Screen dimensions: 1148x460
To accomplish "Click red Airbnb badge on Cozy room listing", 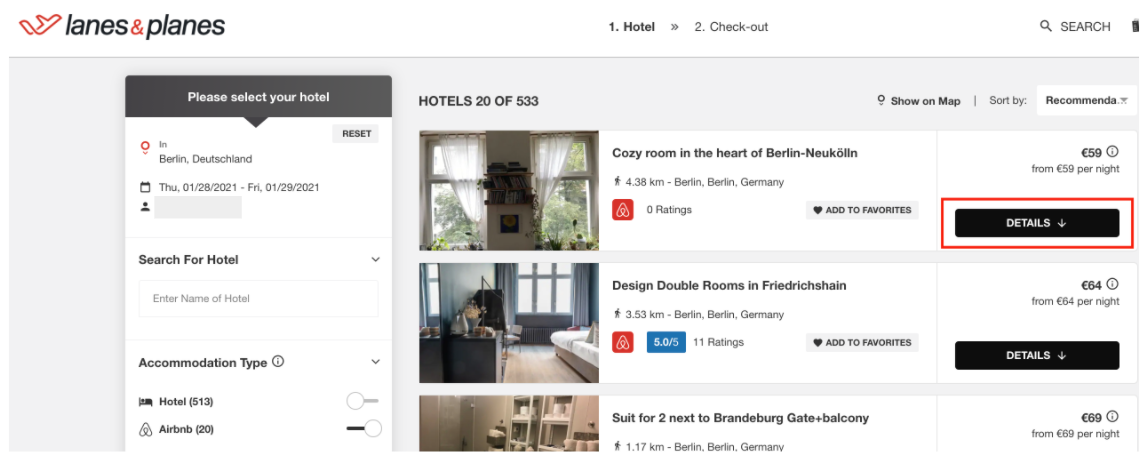I will [x=623, y=209].
